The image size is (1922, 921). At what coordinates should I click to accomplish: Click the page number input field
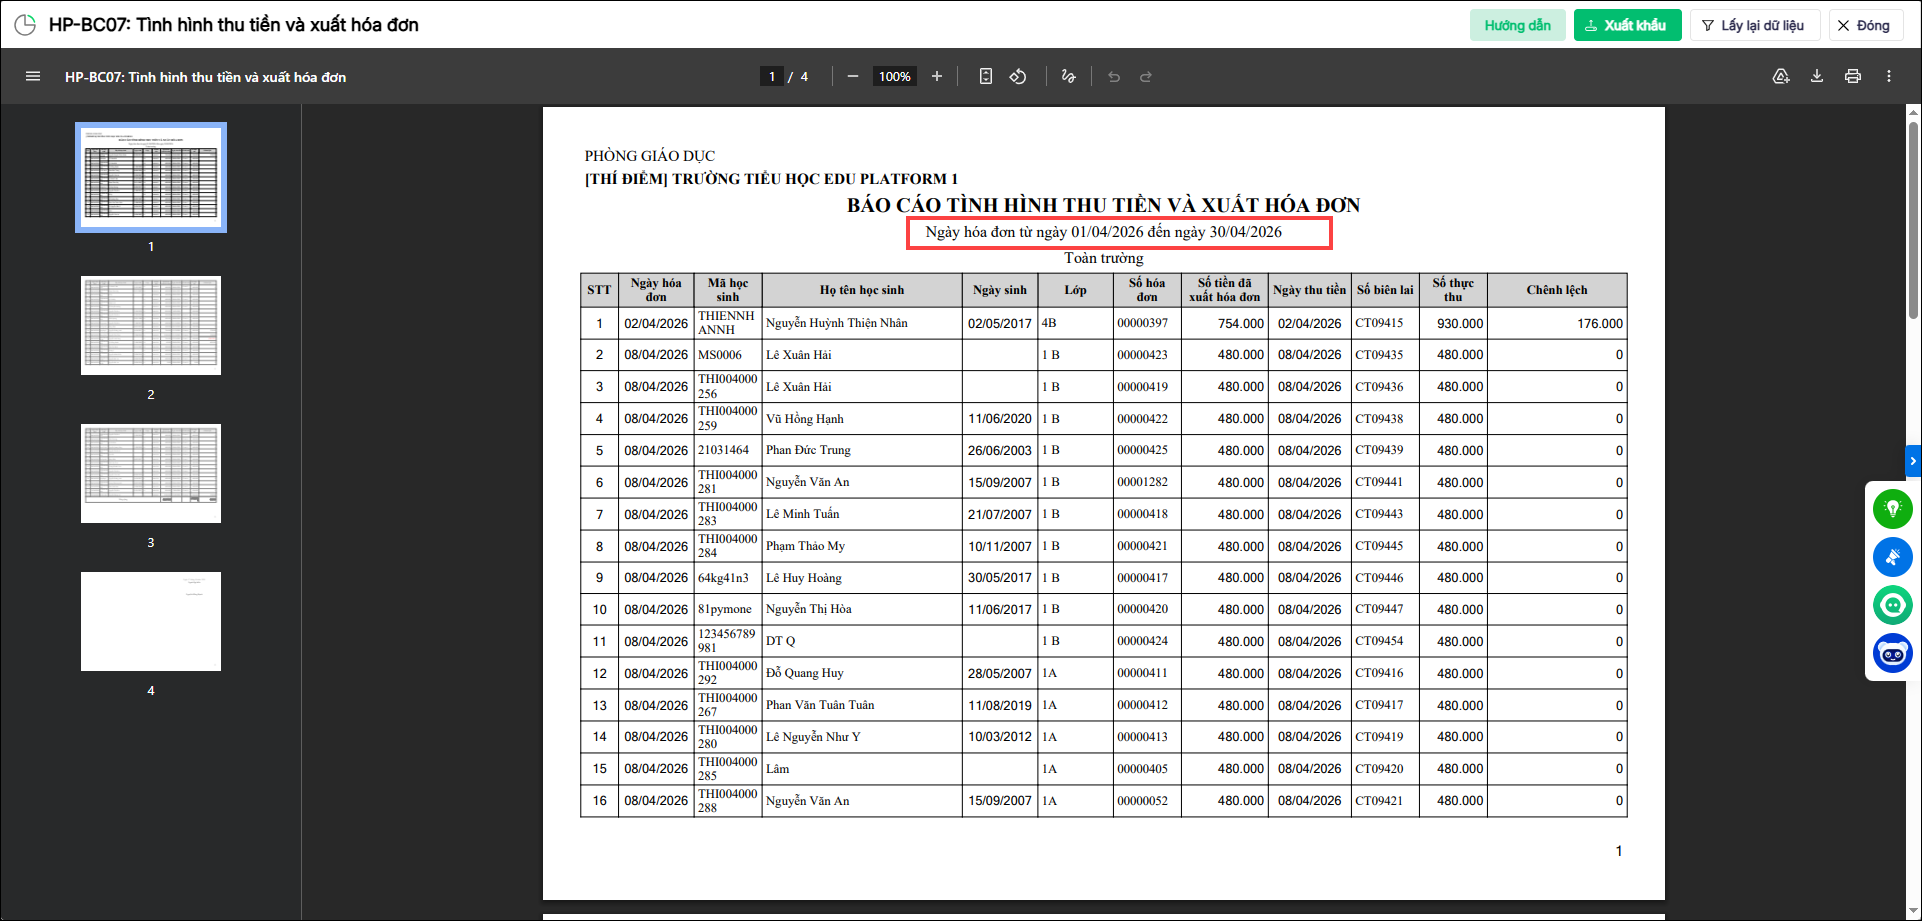click(771, 77)
